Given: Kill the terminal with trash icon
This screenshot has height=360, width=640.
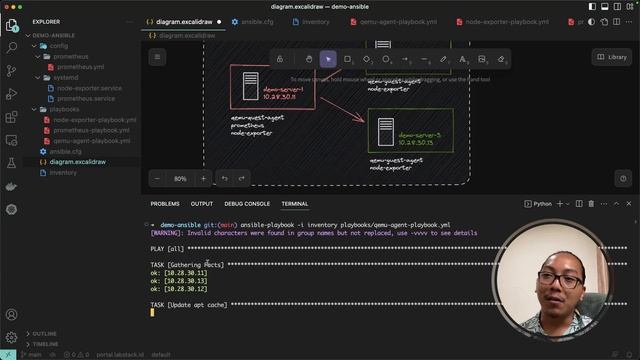Looking at the screenshot, I should 591,204.
